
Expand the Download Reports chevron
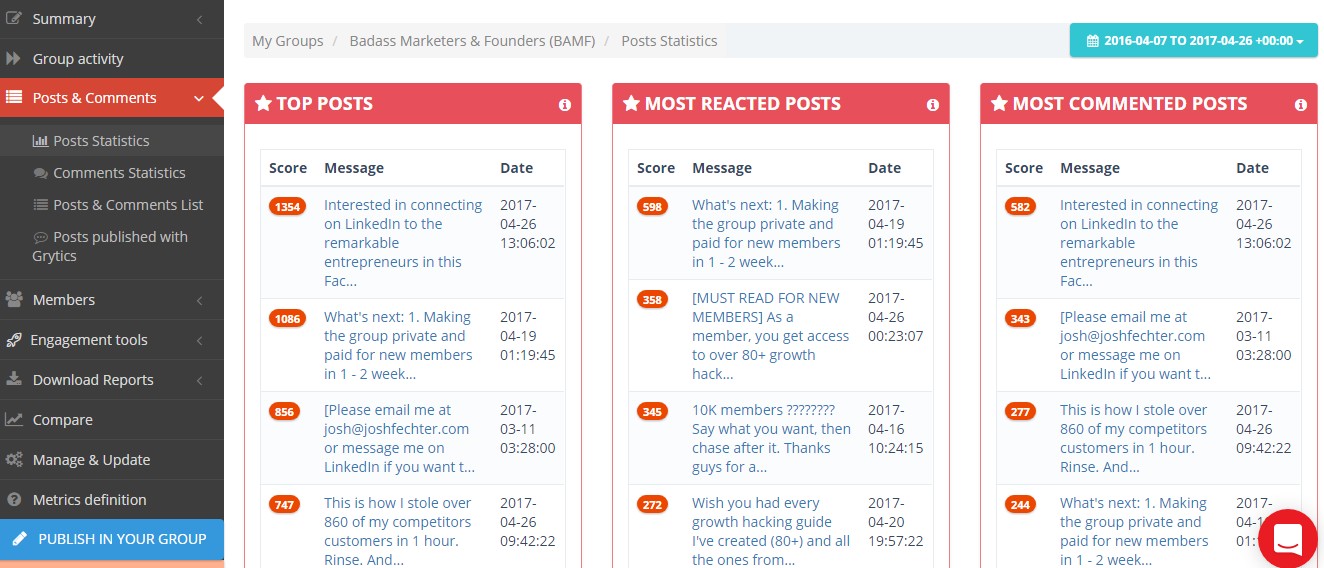pos(200,380)
